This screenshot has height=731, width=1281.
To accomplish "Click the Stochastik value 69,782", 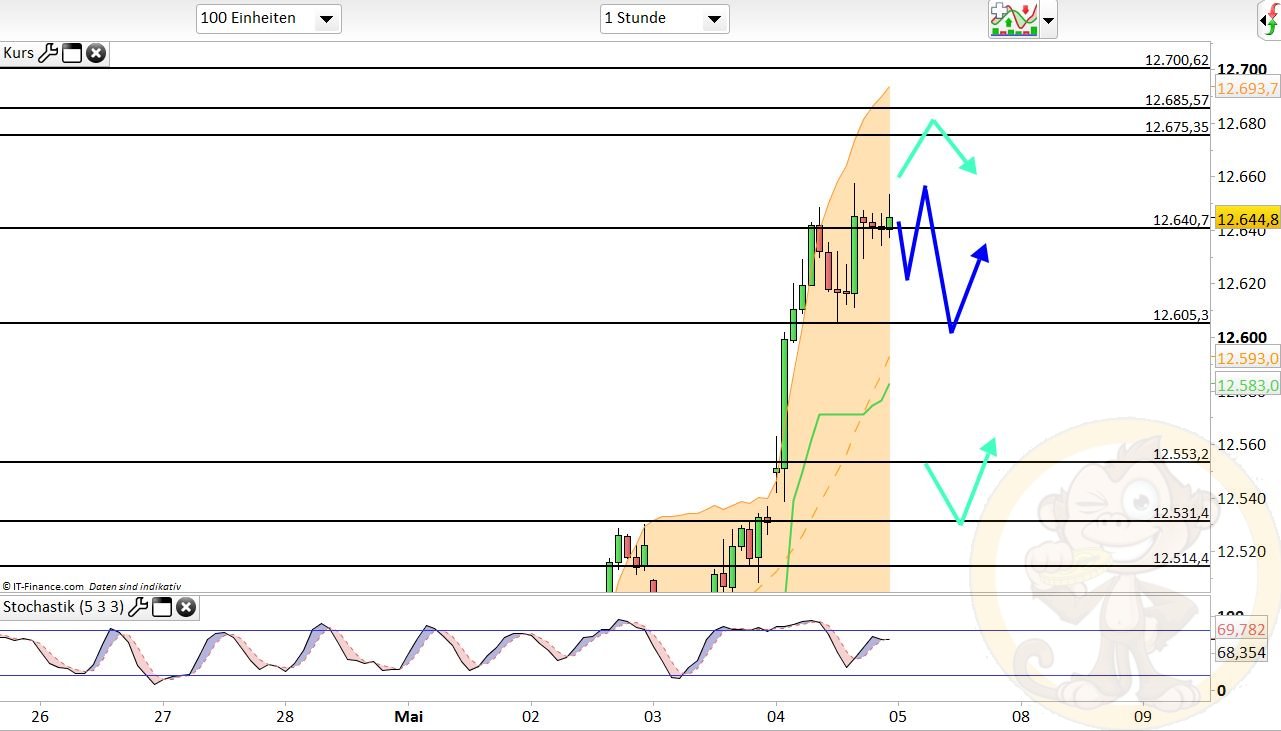I will pos(1243,630).
